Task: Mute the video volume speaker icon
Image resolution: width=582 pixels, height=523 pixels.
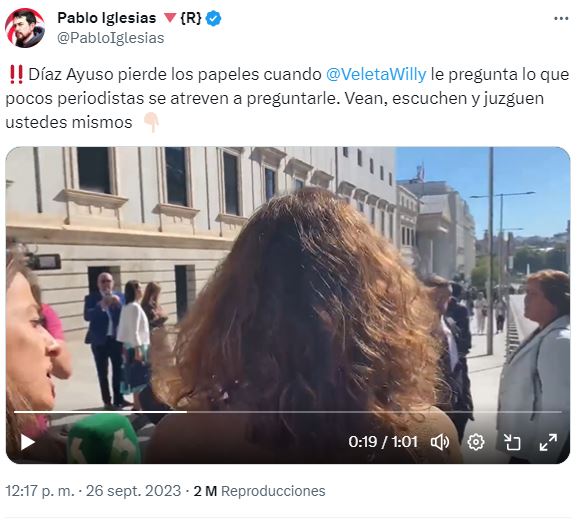Action: [440, 442]
